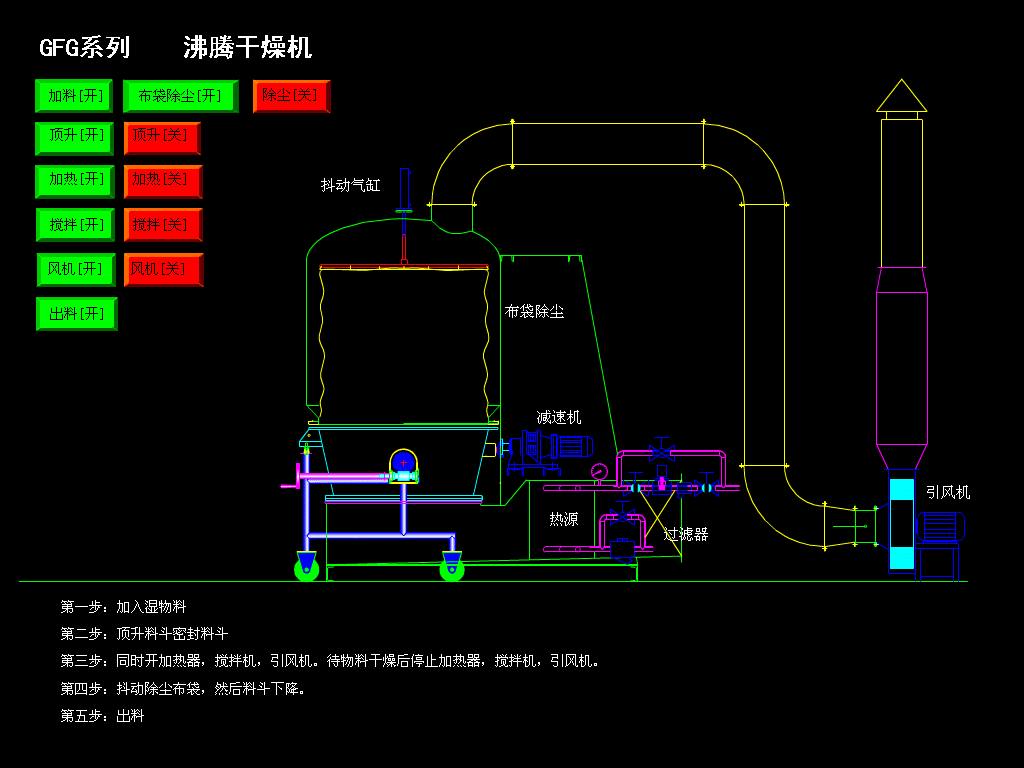Select the round pressure gauge

[x=599, y=471]
